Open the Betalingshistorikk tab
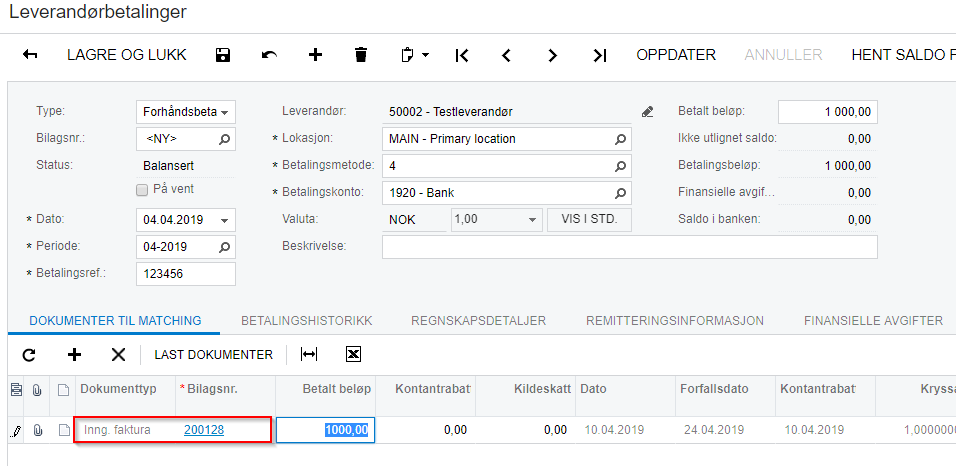 pyautogui.click(x=307, y=320)
